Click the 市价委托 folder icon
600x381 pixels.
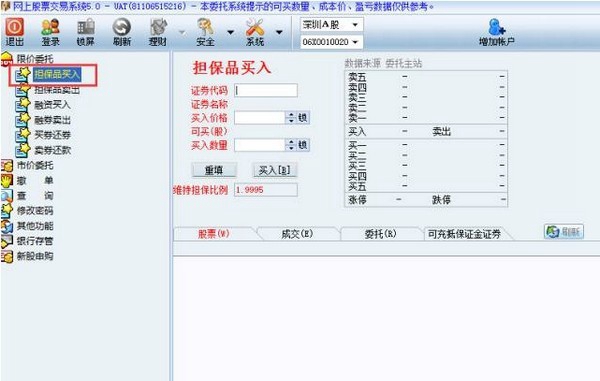[x=7, y=166]
